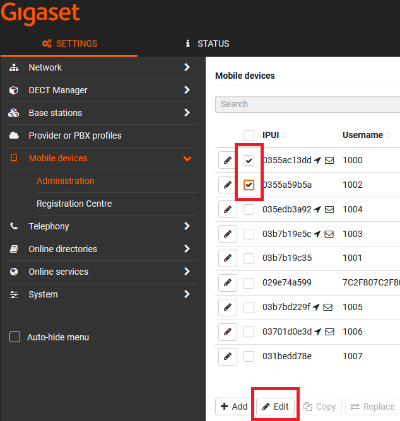This screenshot has width=400, height=421.
Task: Click the pencil icon beside username 1004
Action: [x=227, y=209]
